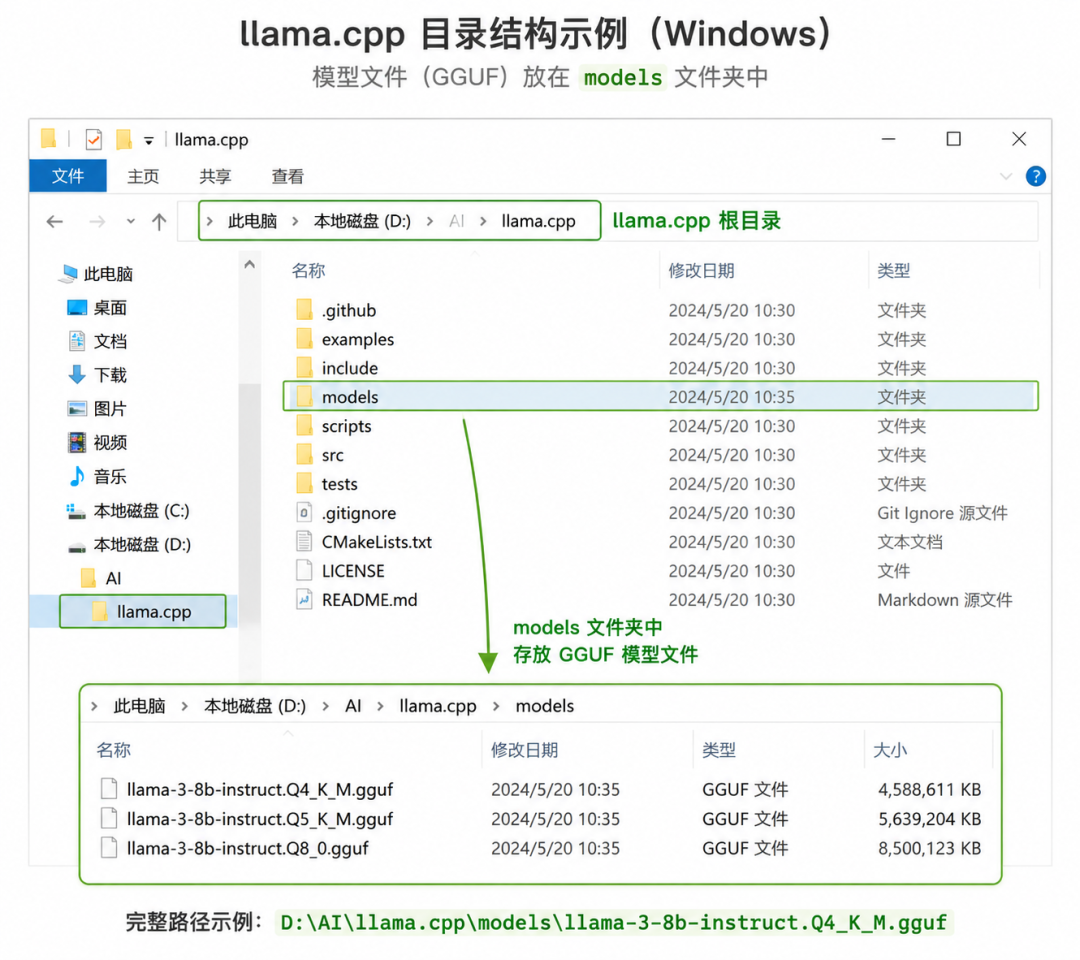Image resolution: width=1080 pixels, height=960 pixels.
Task: Click the folder icon in title bar
Action: [x=48, y=138]
